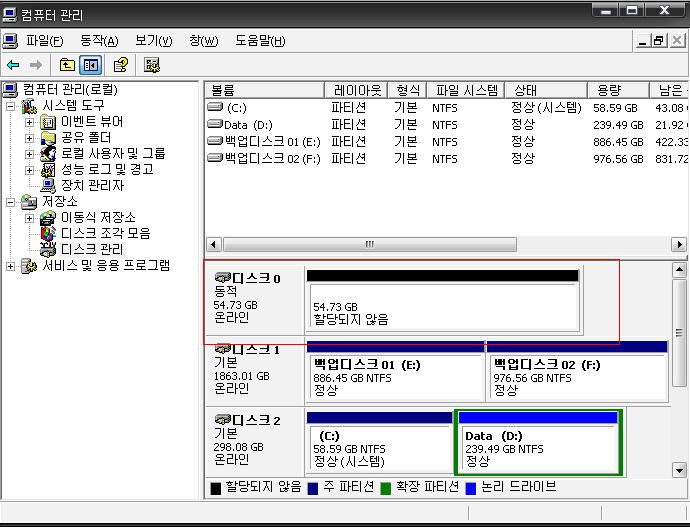Sort by the 용량 column header
This screenshot has width=690, height=527.
618,91
